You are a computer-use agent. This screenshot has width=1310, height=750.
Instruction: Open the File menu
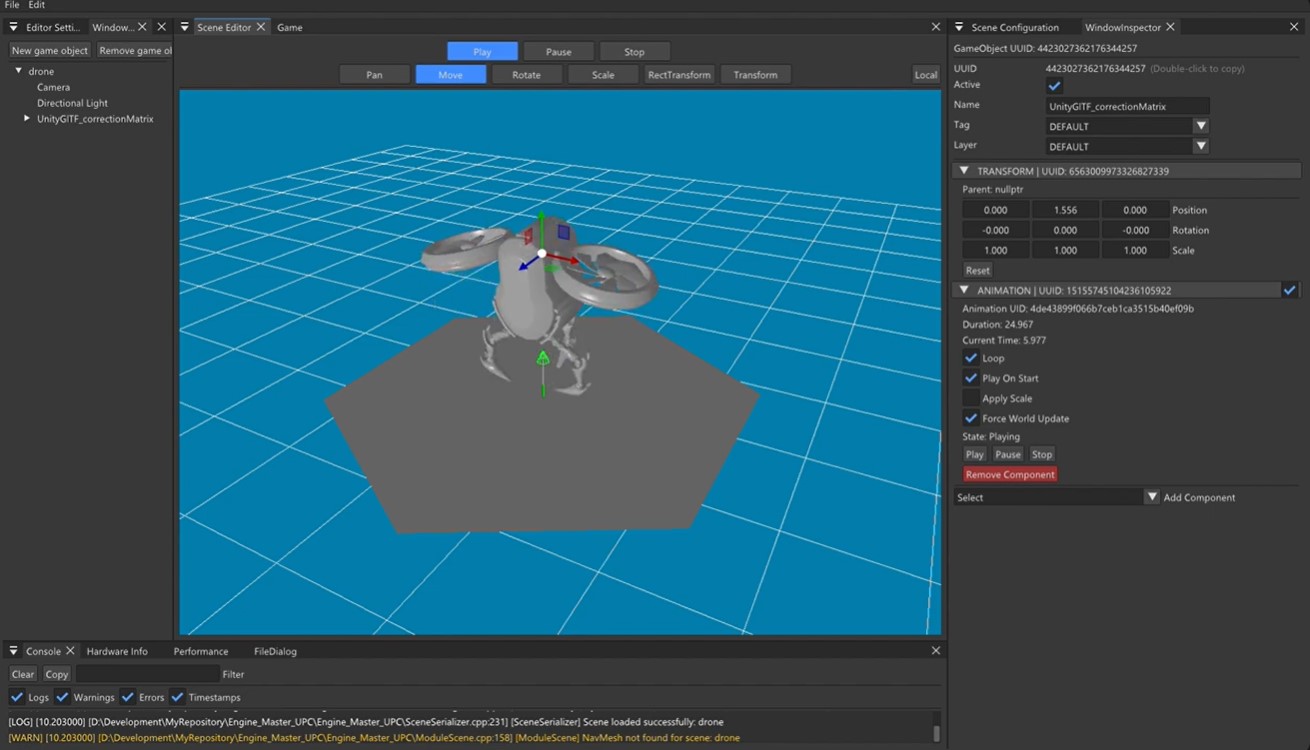click(x=12, y=5)
